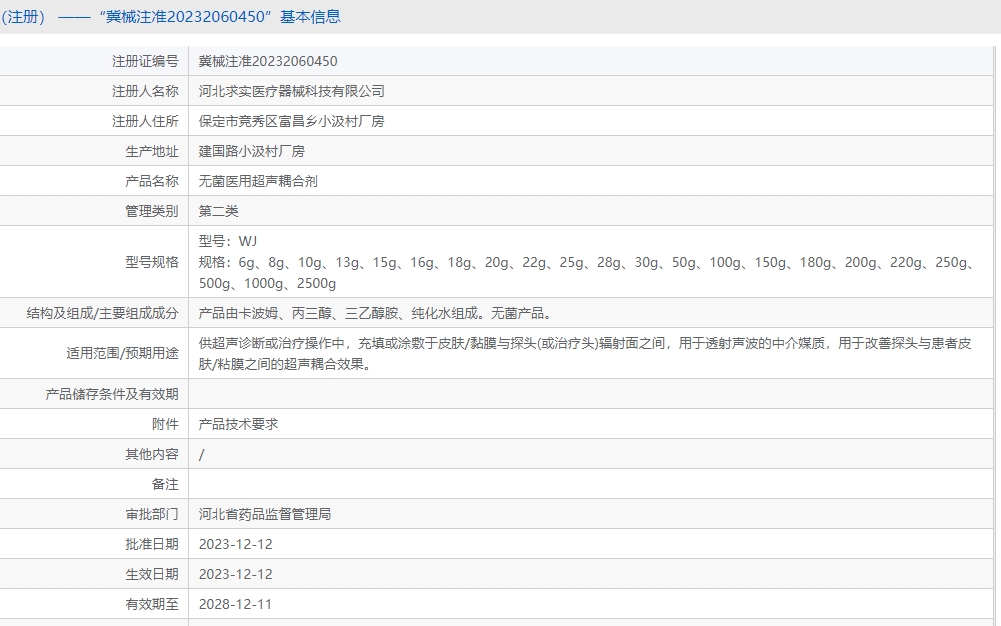Open the 产品技术要求 attachment entry
Screen dimensions: 1001x626
(x=238, y=424)
